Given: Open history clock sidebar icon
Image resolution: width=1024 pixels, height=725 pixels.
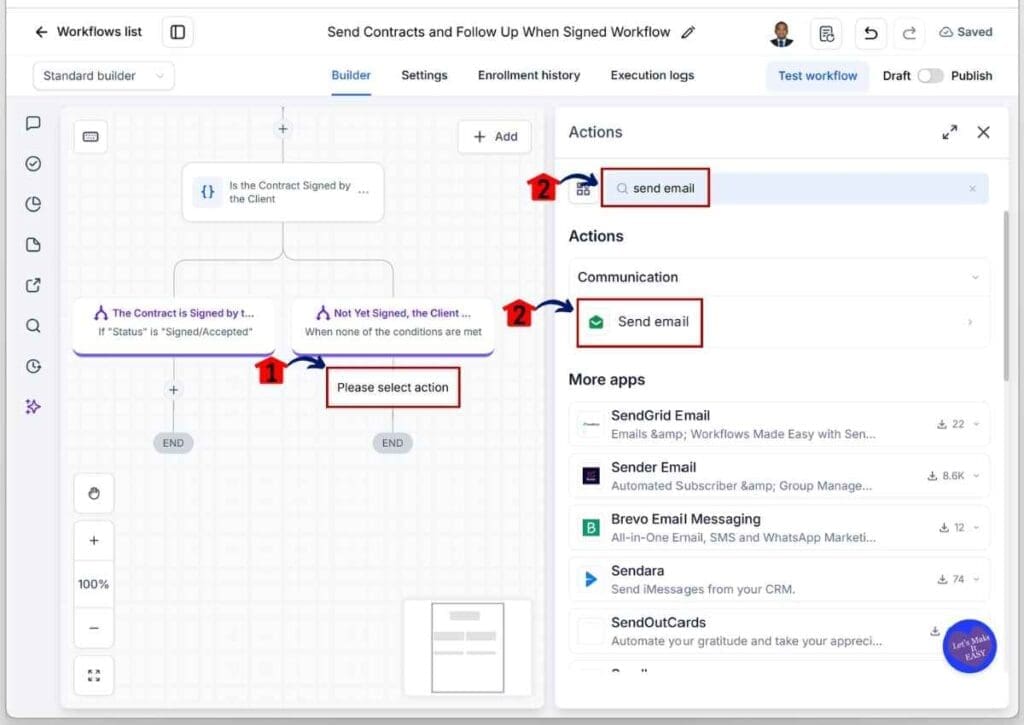Looking at the screenshot, I should (x=33, y=366).
